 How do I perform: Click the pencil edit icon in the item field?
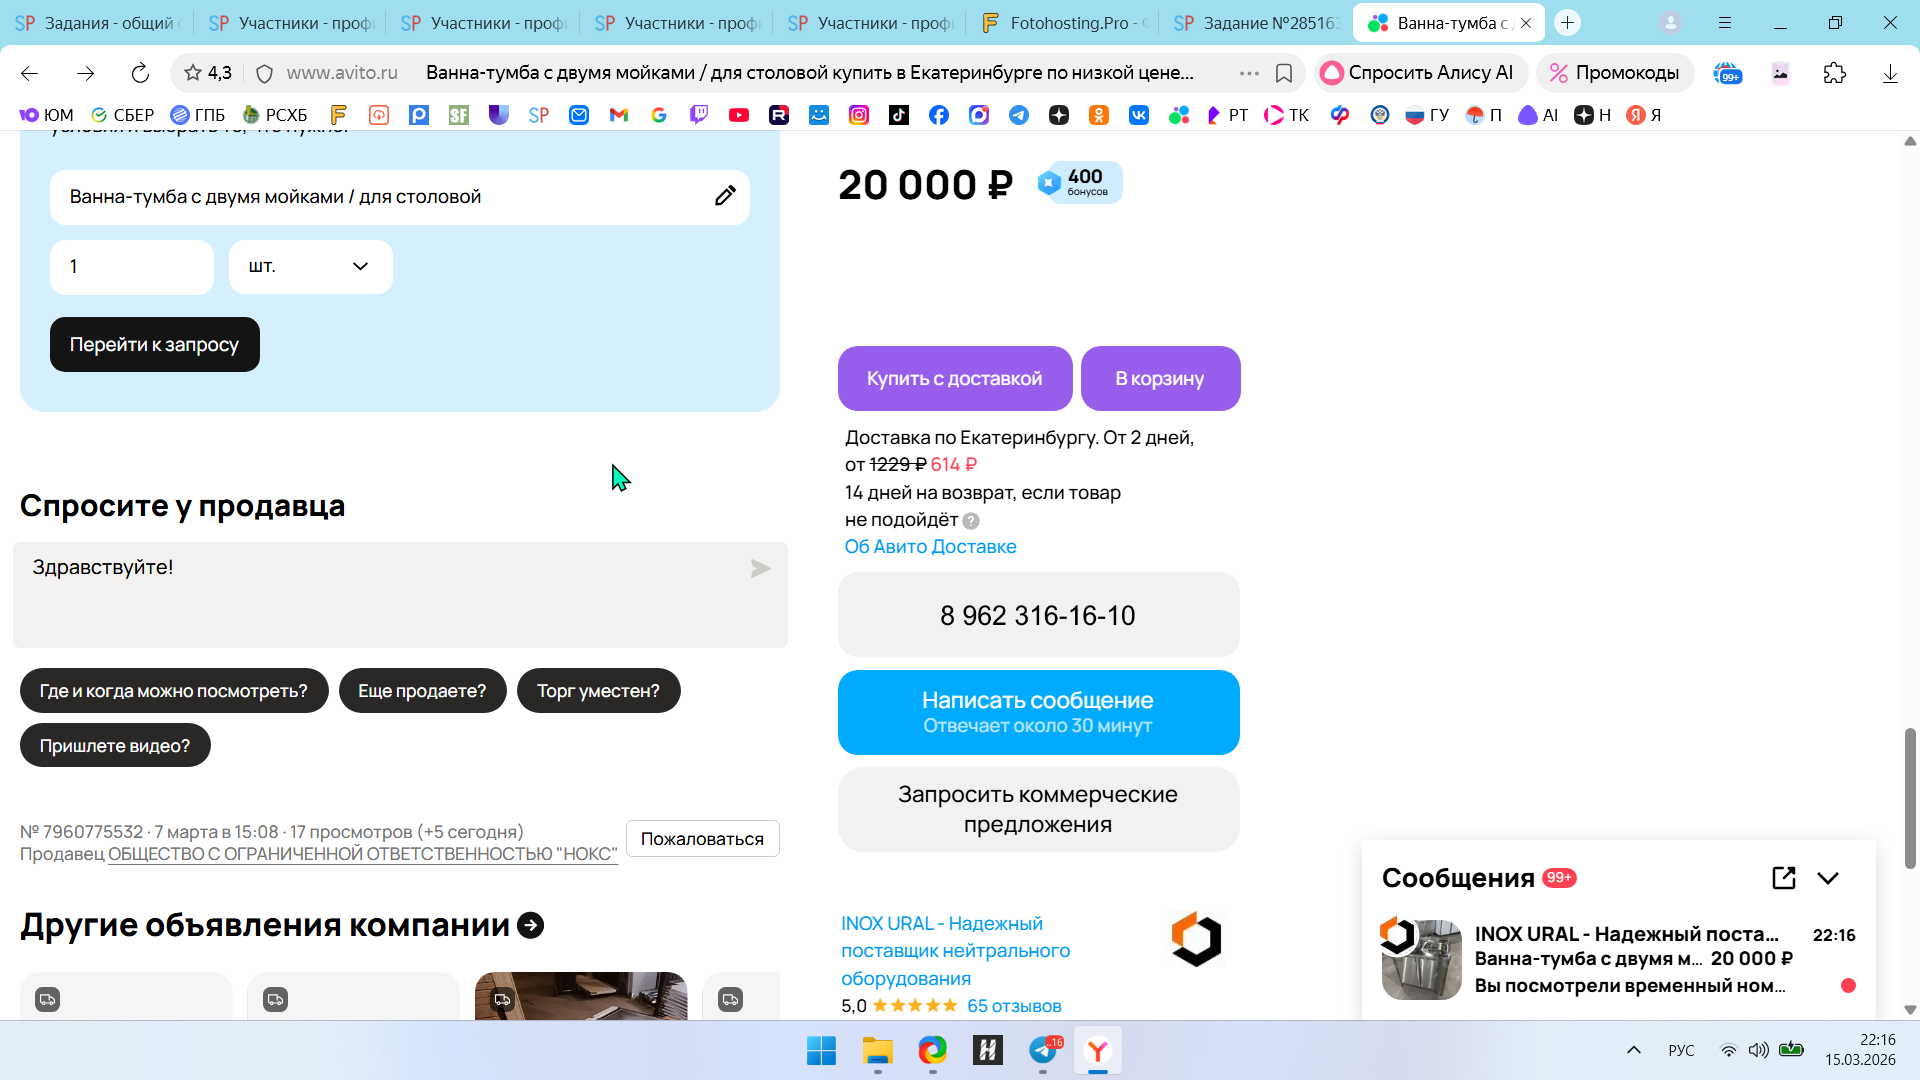(725, 196)
